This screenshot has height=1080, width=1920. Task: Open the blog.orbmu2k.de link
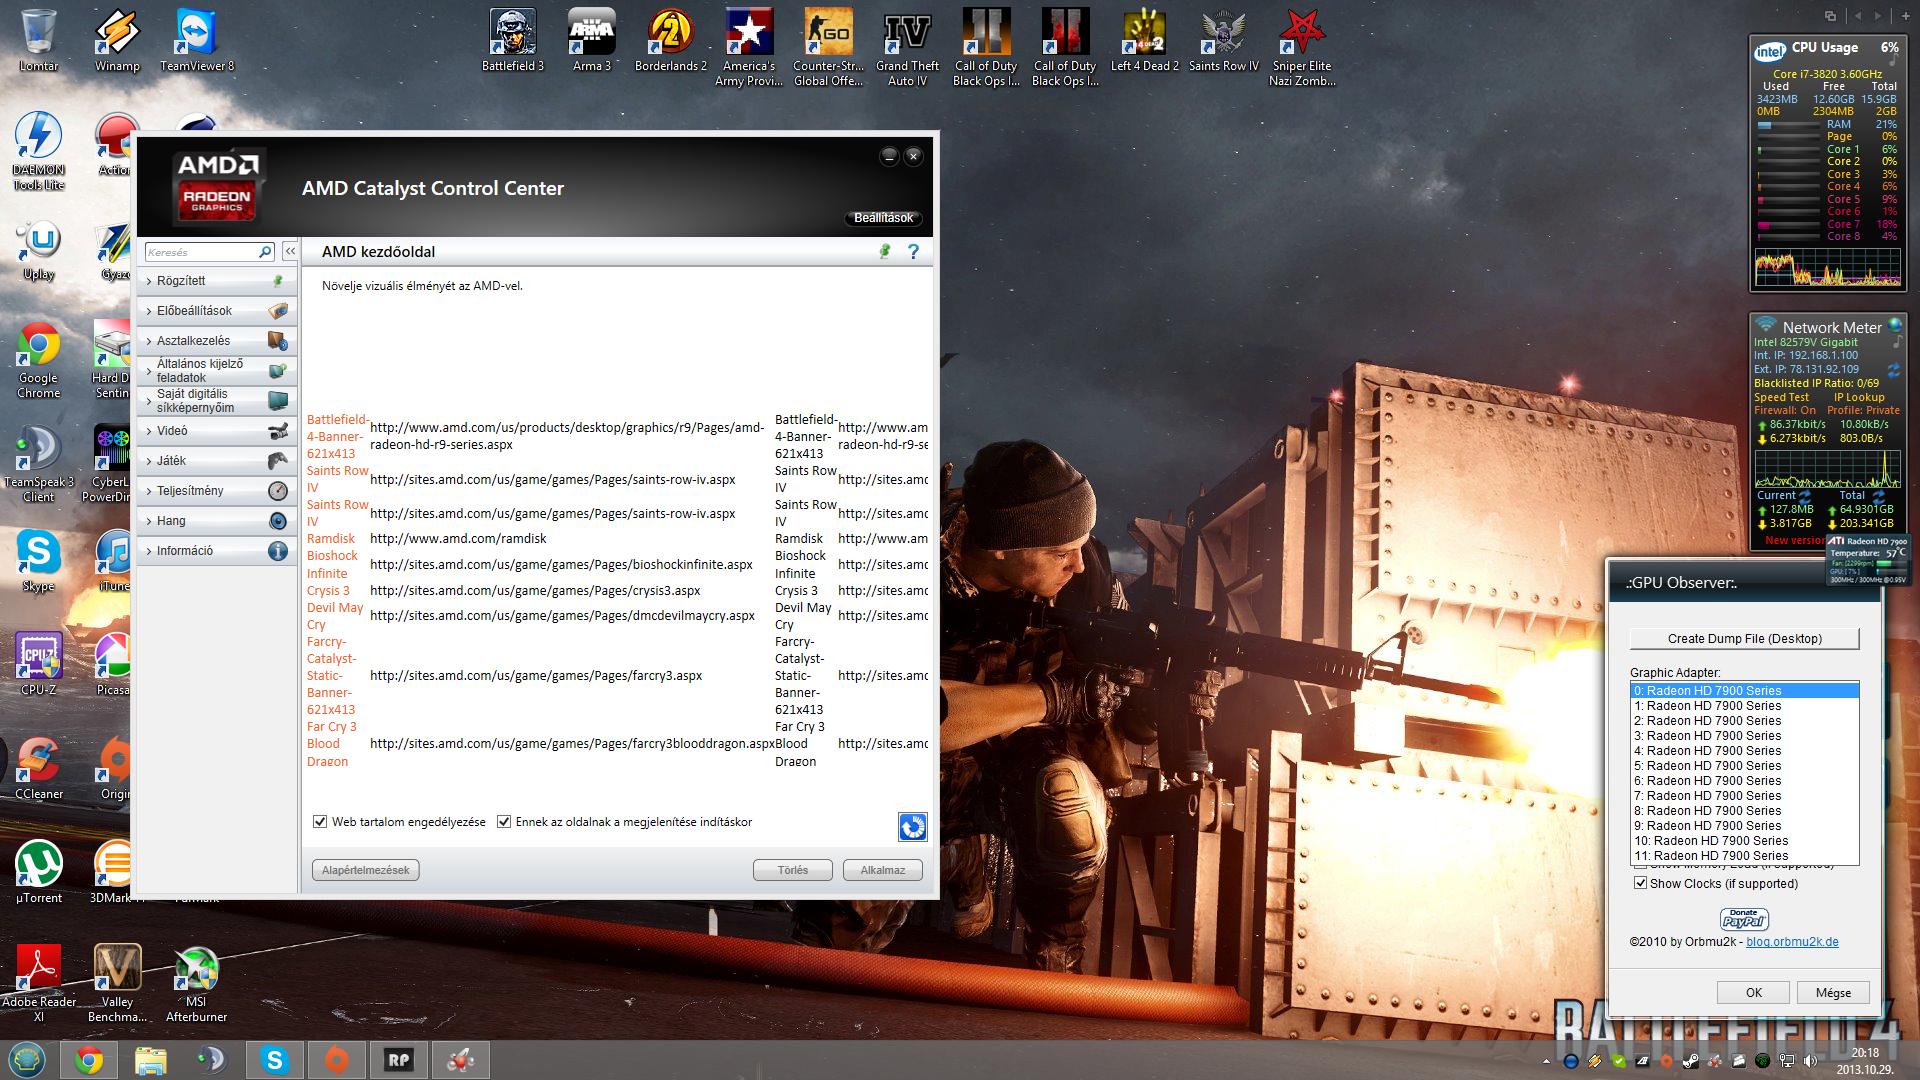(1792, 942)
